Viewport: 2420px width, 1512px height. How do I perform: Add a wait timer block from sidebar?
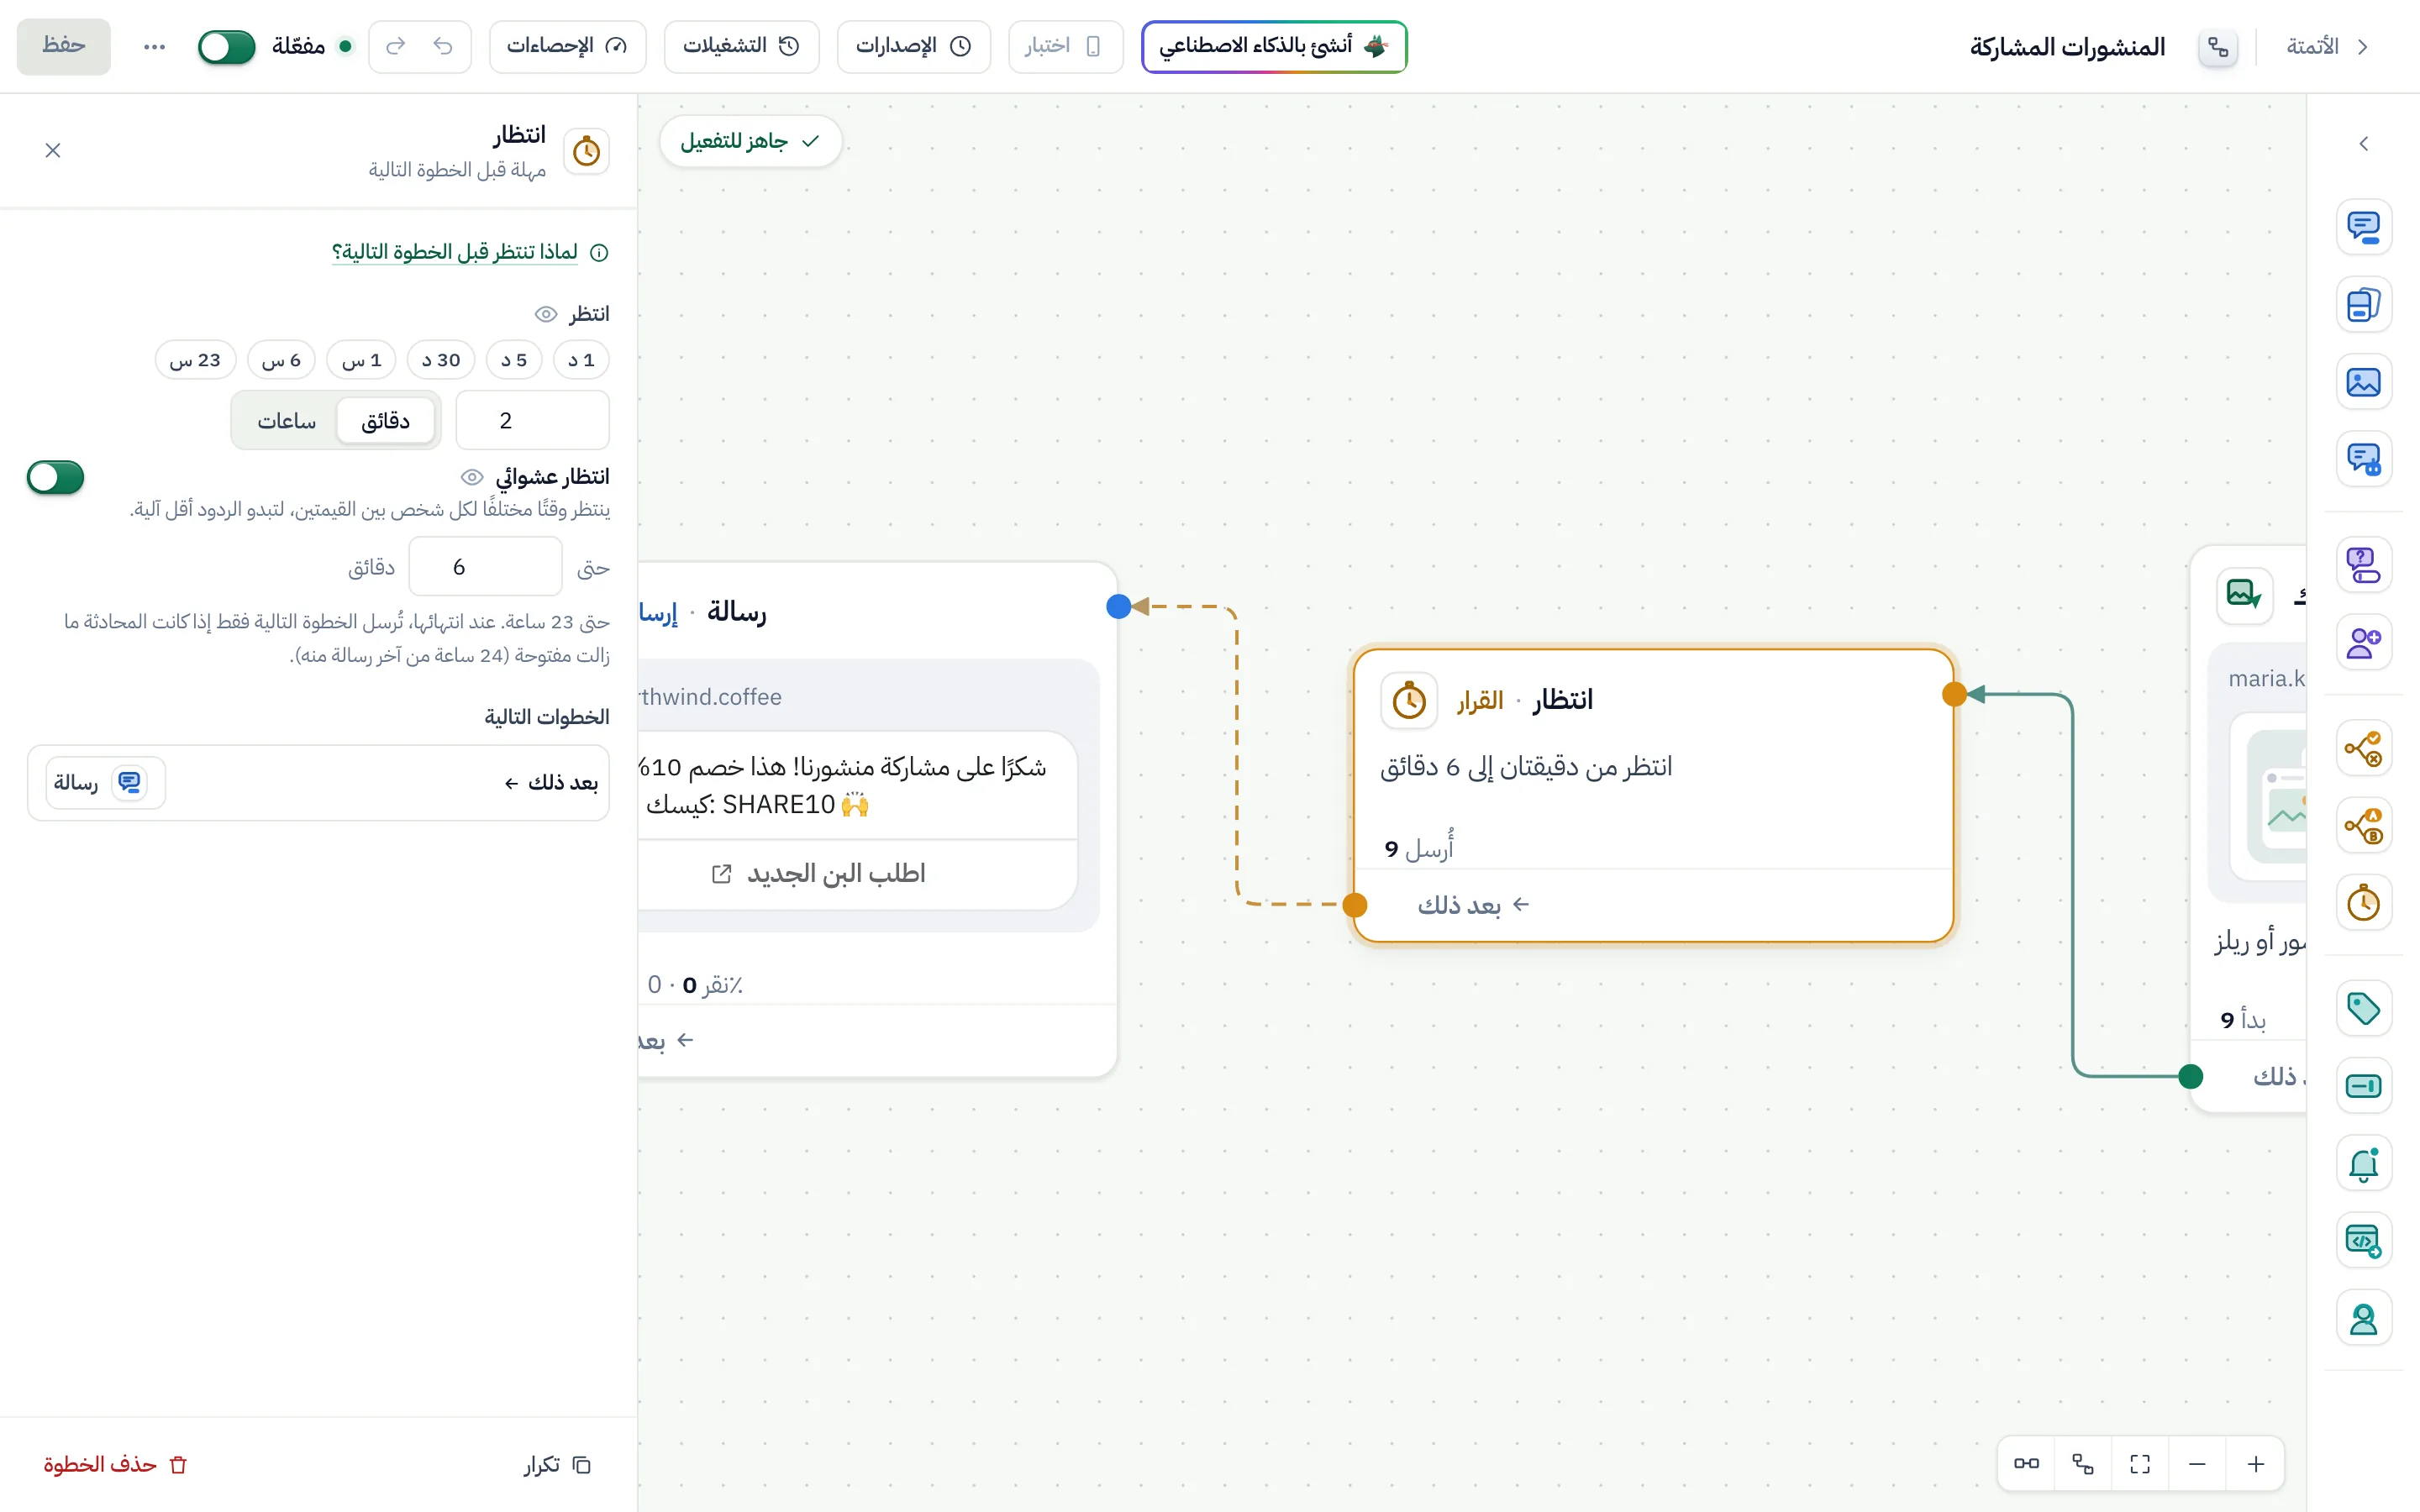click(x=2363, y=903)
